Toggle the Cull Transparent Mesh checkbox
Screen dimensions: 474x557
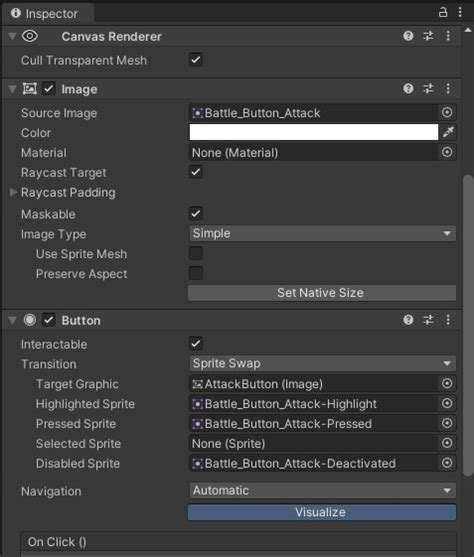coord(196,60)
